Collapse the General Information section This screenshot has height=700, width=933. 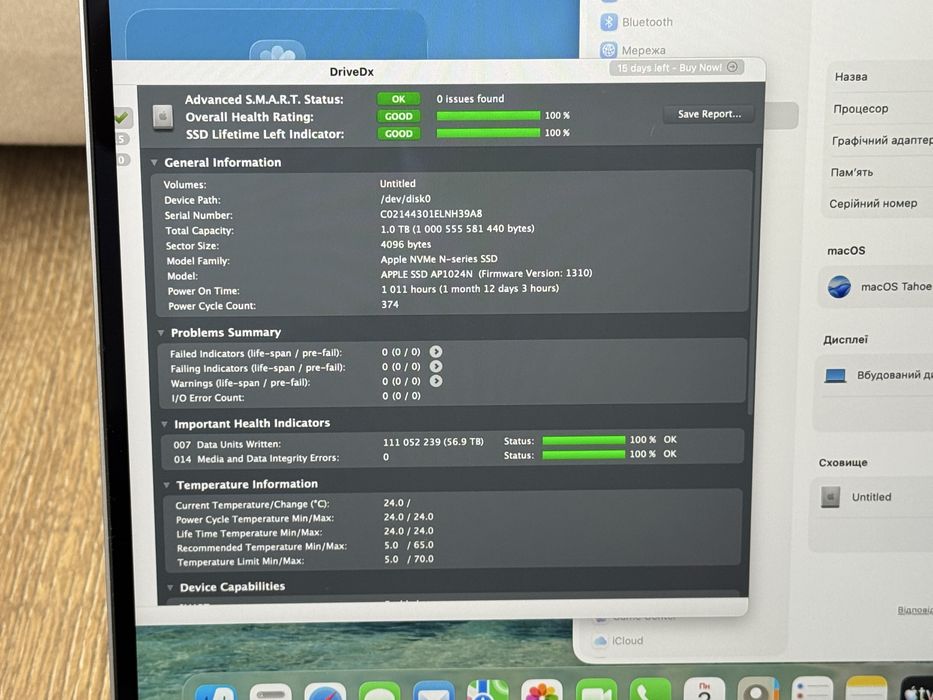[x=154, y=162]
